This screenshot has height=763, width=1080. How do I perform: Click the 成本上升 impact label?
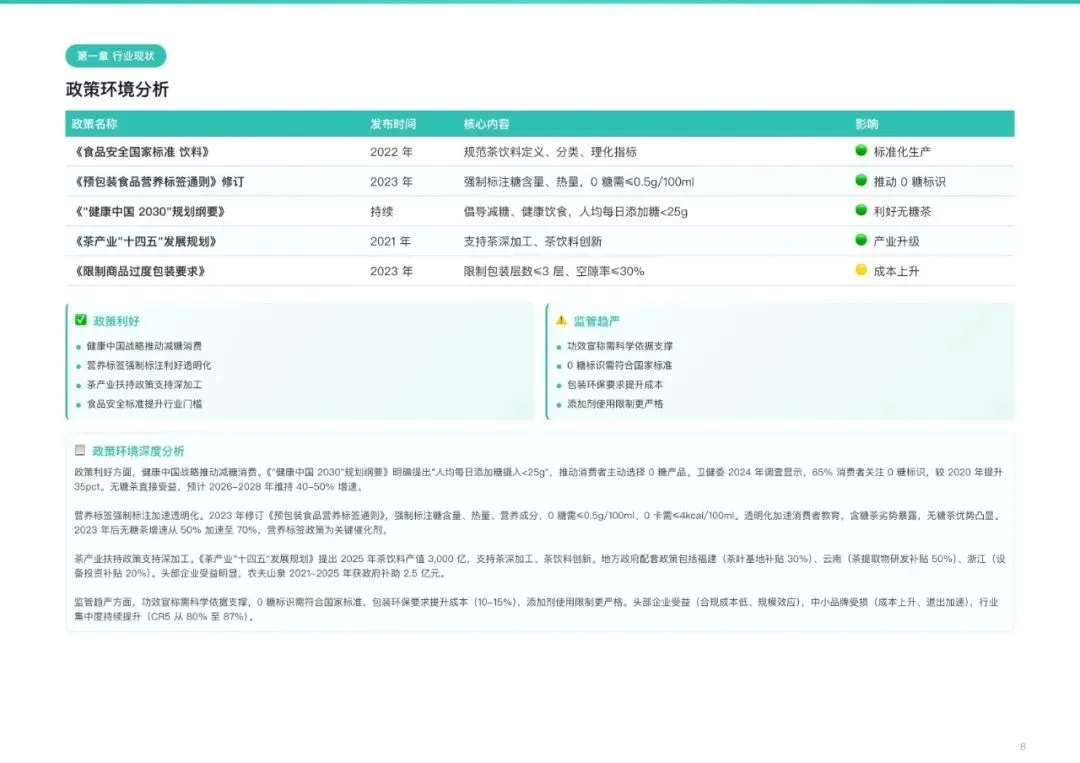896,271
